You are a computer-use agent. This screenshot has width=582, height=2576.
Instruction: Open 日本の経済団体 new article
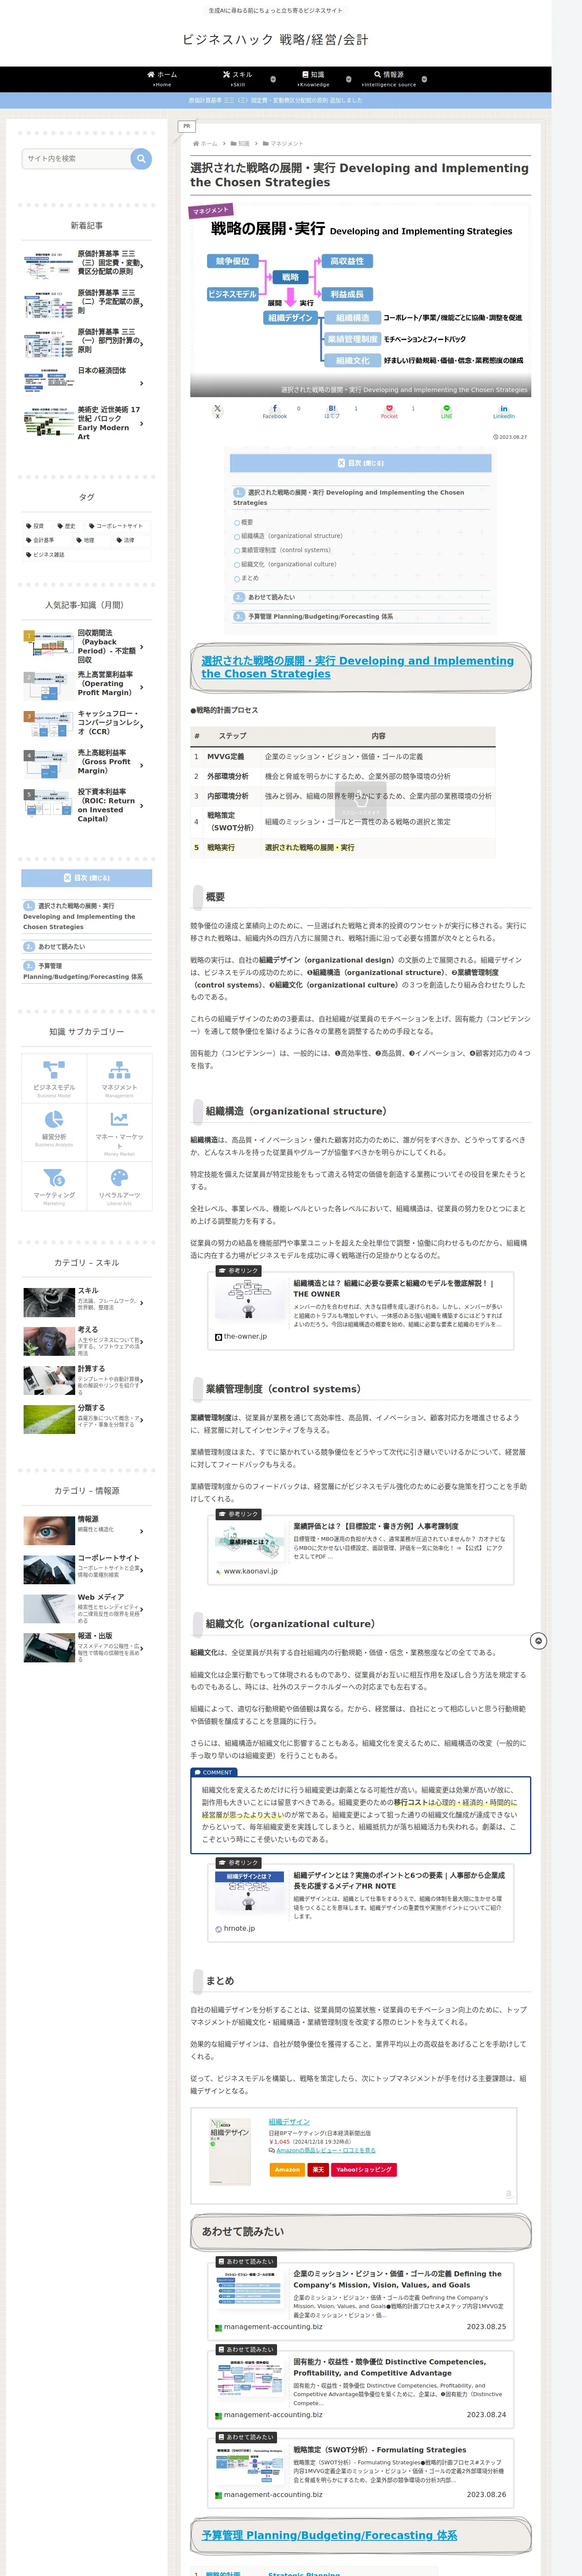(87, 381)
